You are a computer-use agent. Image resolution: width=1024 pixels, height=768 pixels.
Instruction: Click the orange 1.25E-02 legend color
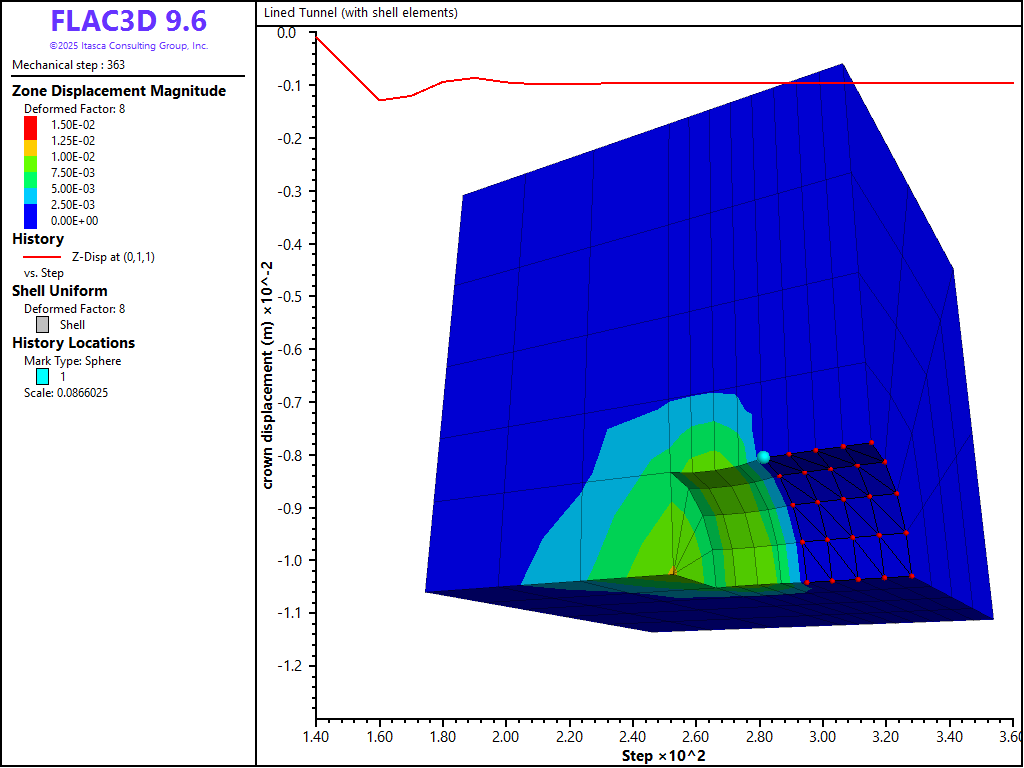point(31,141)
